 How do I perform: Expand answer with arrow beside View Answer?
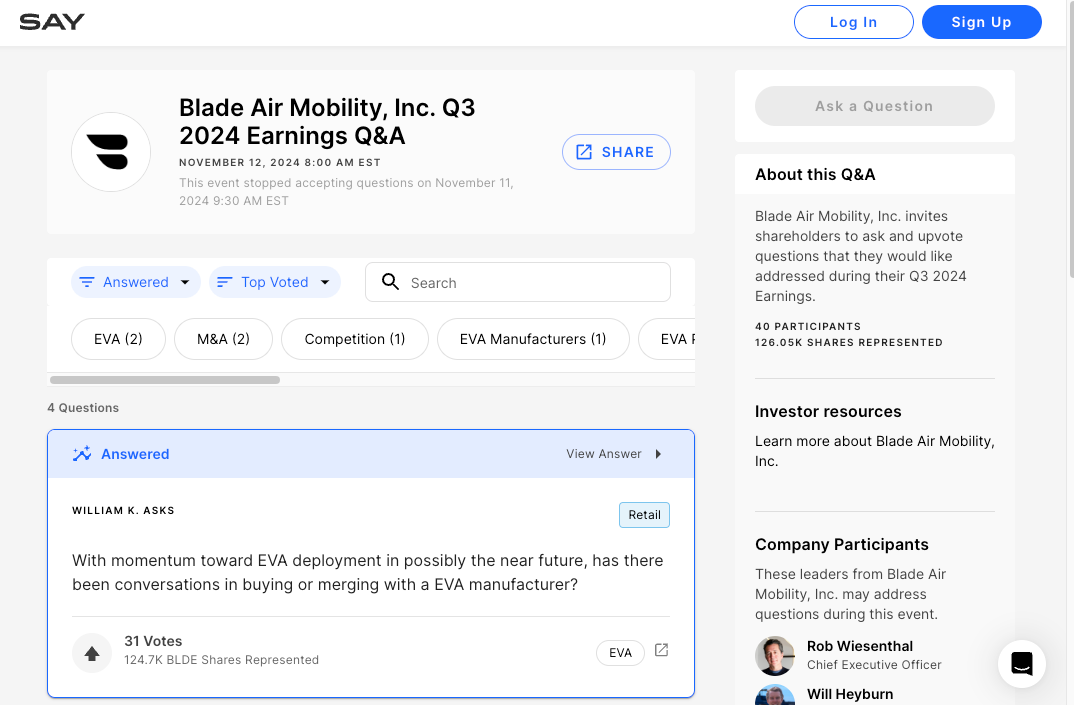[658, 454]
